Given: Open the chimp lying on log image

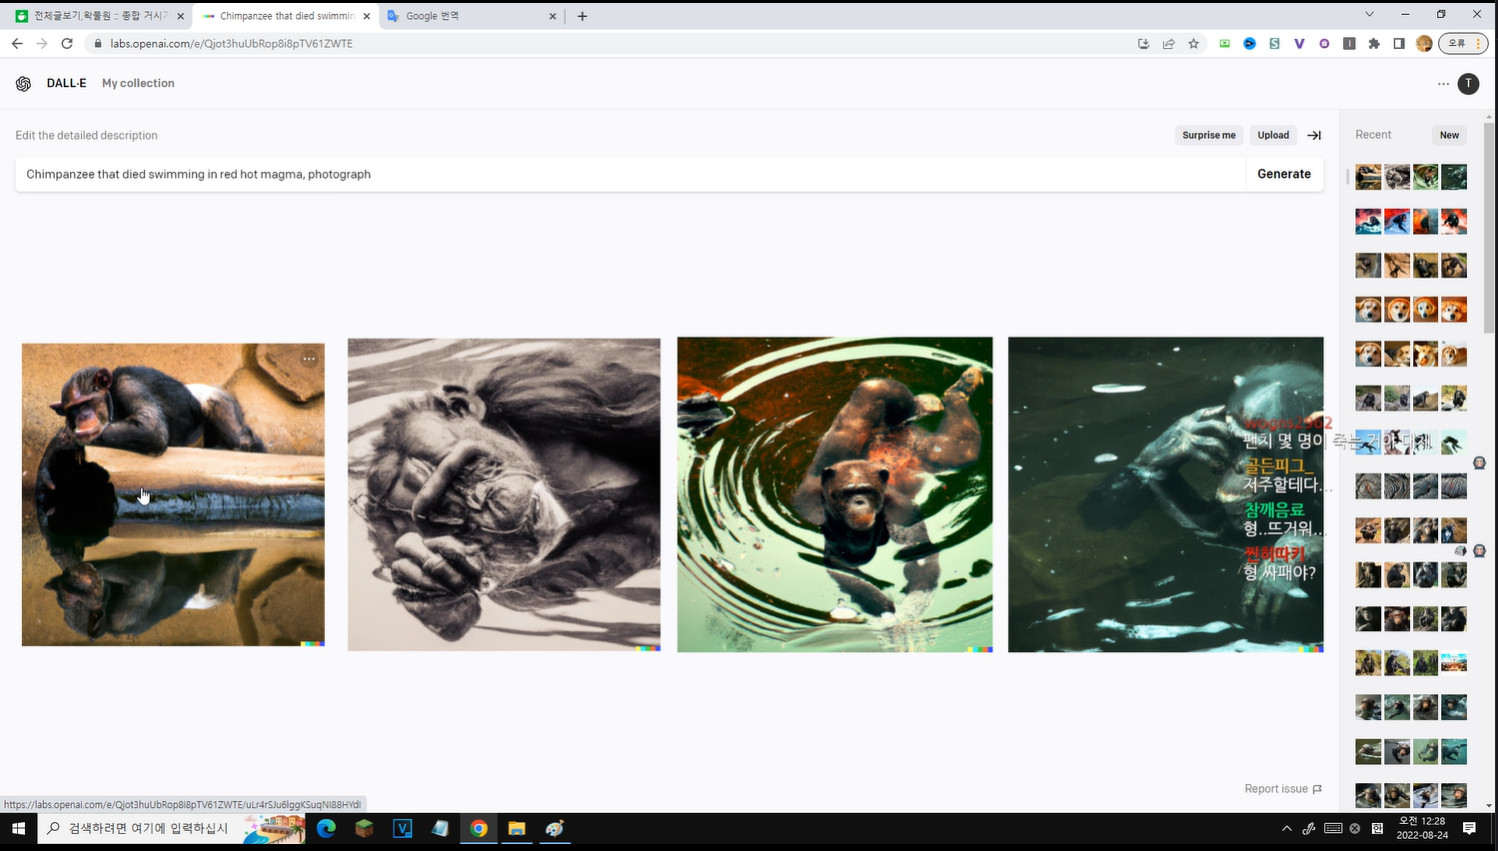Looking at the screenshot, I should coord(173,495).
